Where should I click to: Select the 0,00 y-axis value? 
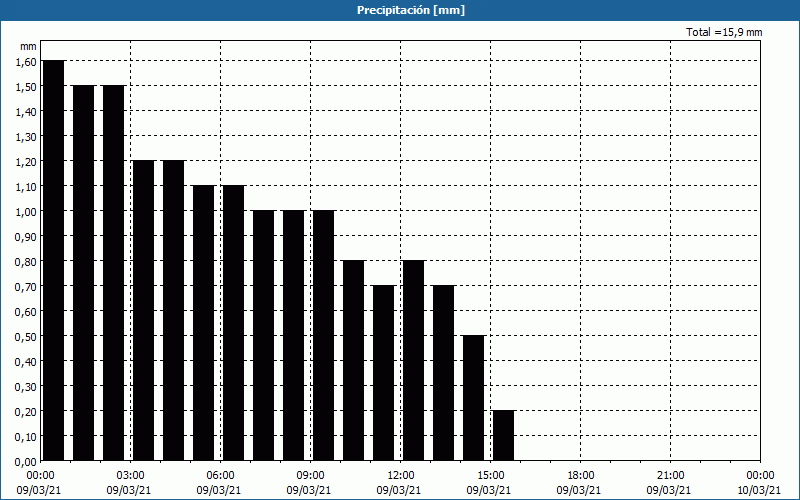(26, 461)
